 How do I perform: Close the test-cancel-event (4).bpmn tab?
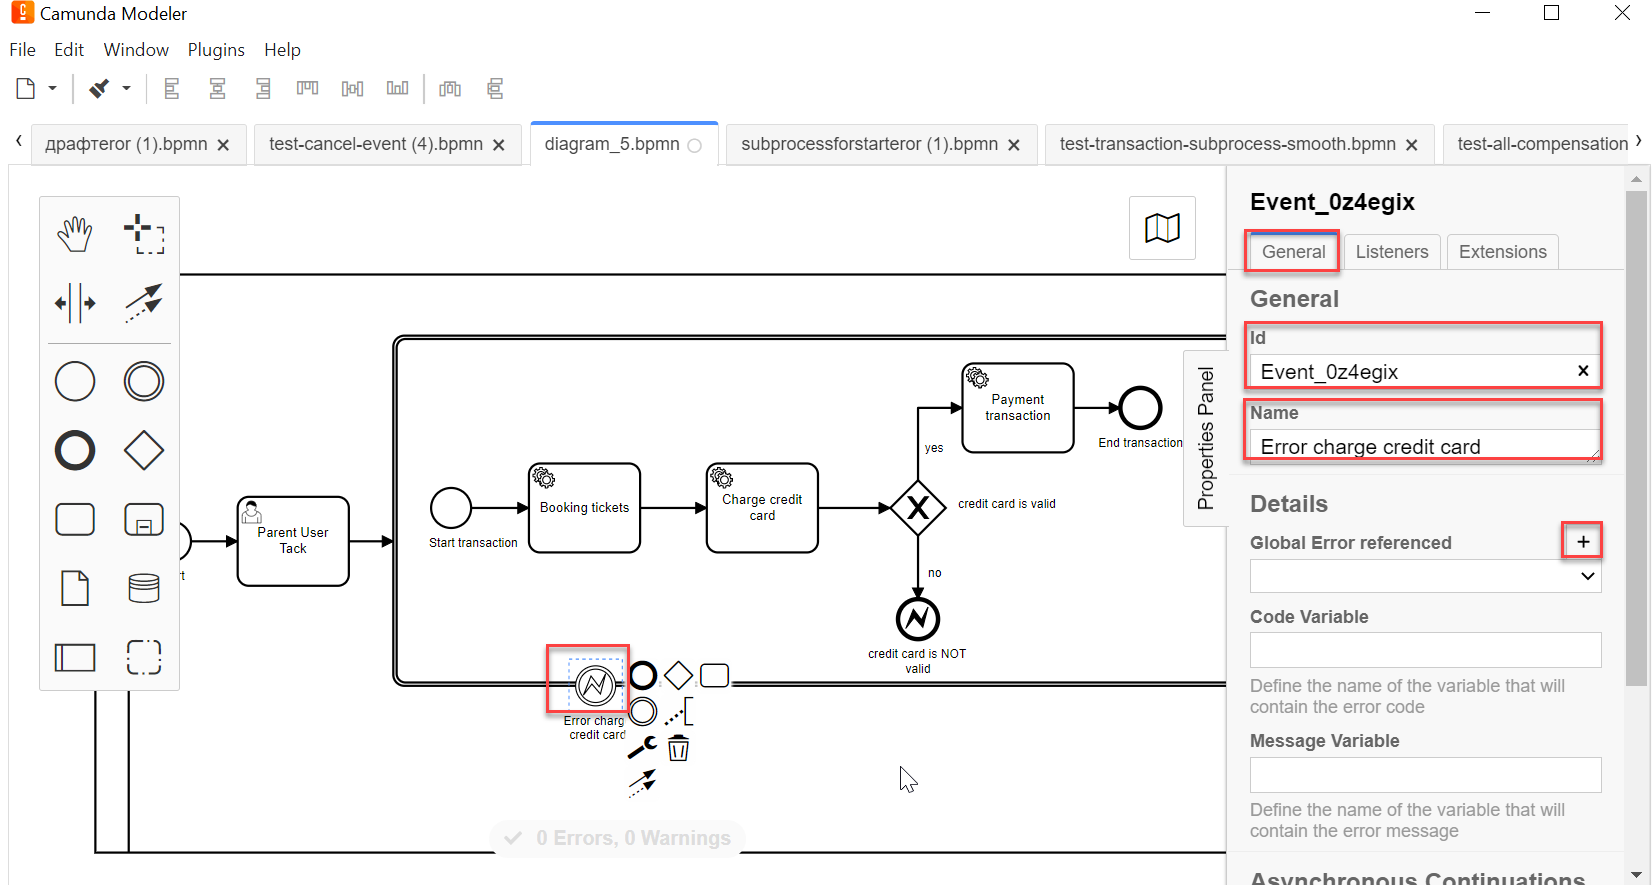tap(499, 145)
